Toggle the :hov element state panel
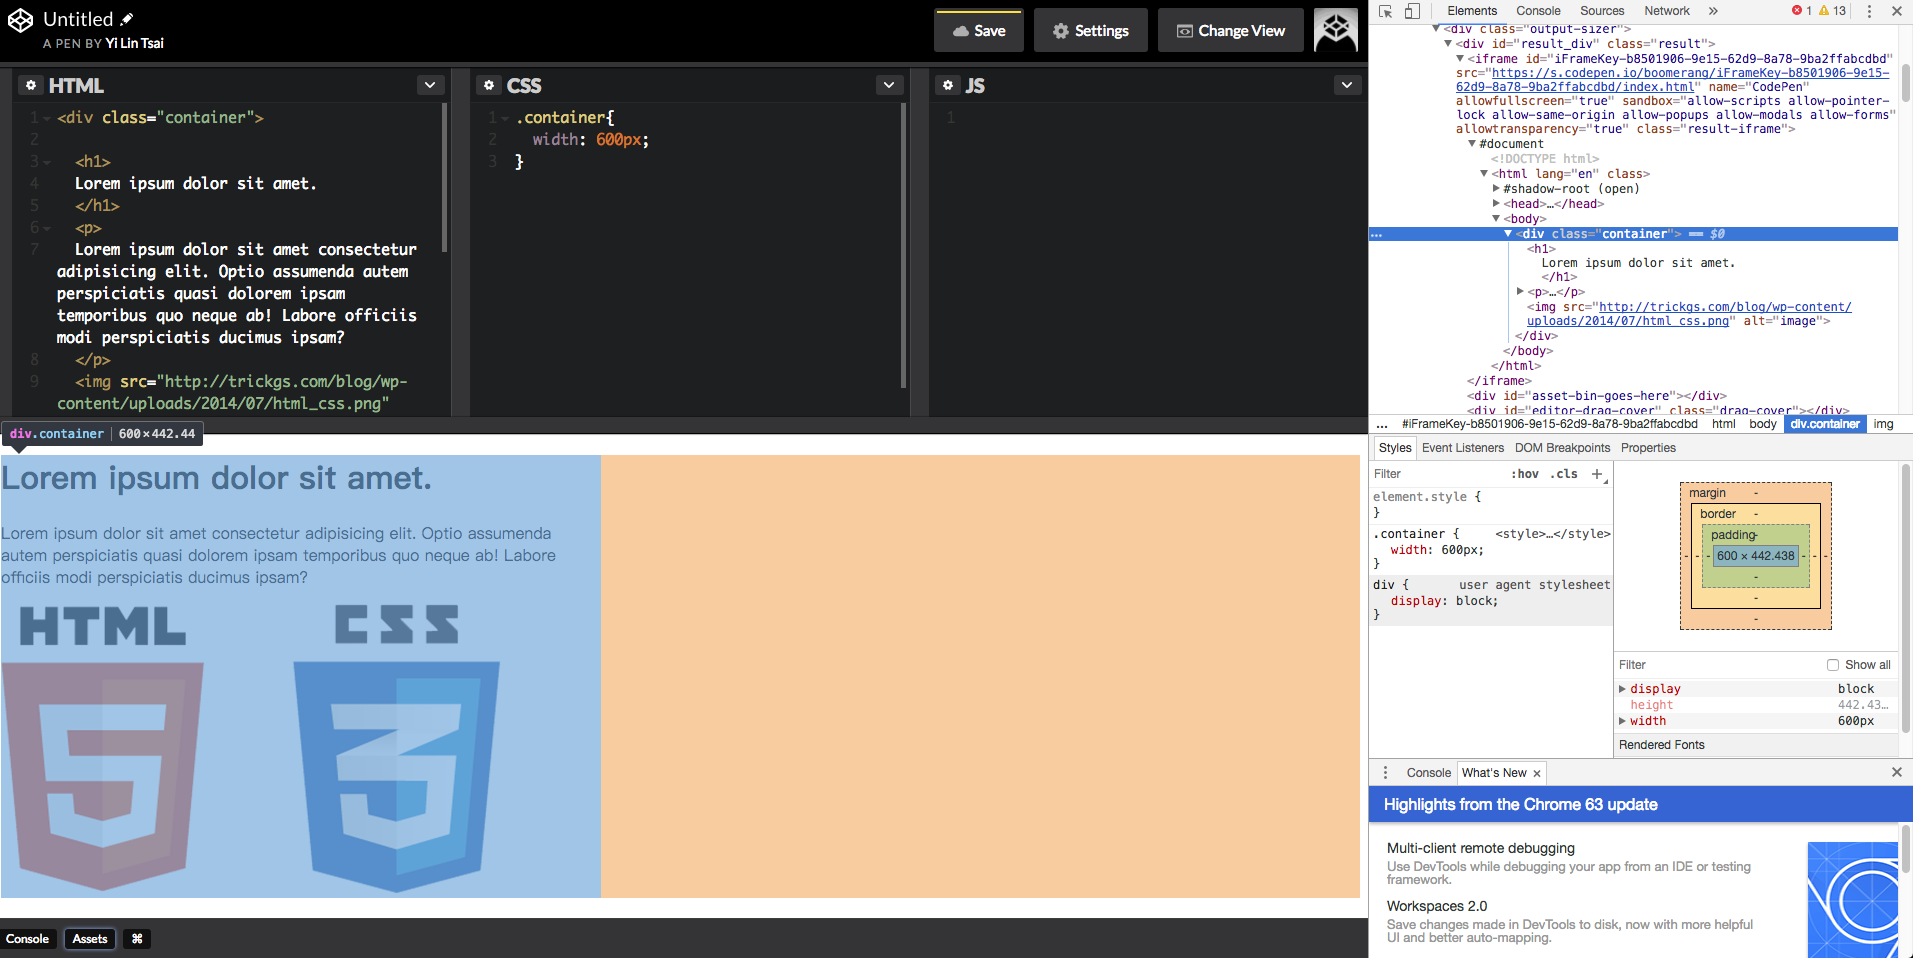The image size is (1913, 958). coord(1525,474)
